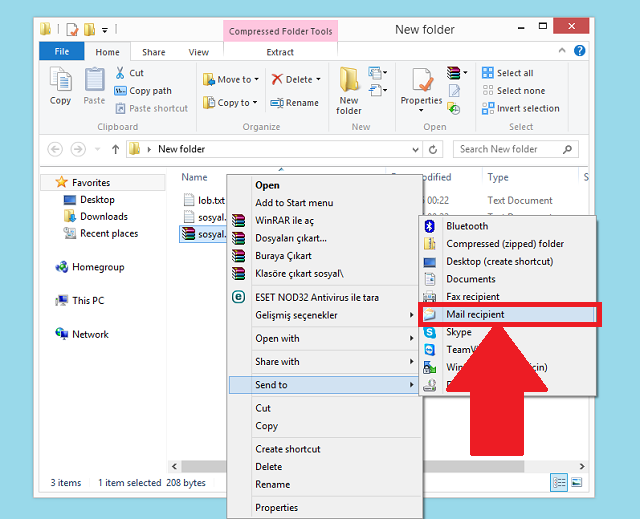The width and height of the screenshot is (640, 519).
Task: Expand the Open with submenu
Action: [x=325, y=338]
